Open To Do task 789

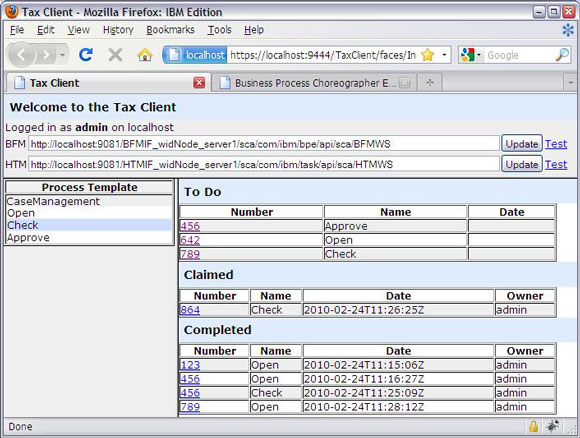[x=190, y=254]
